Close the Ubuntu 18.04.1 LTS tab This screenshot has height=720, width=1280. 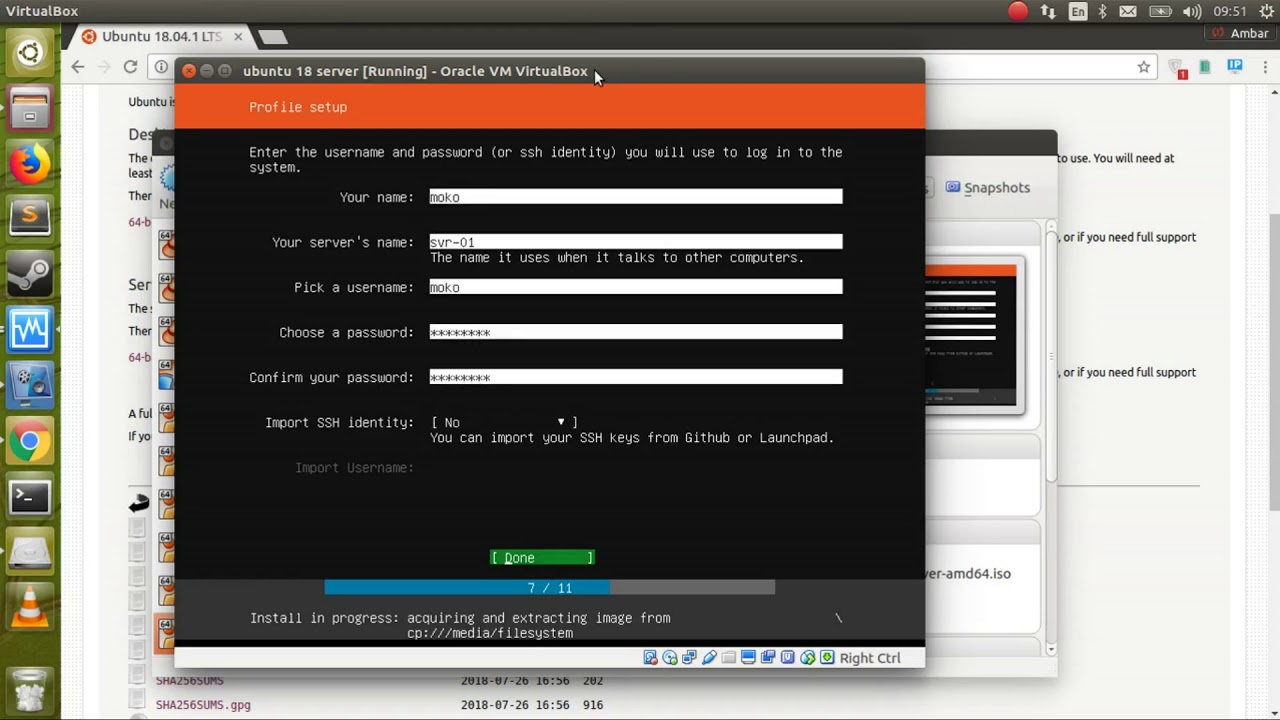238,37
